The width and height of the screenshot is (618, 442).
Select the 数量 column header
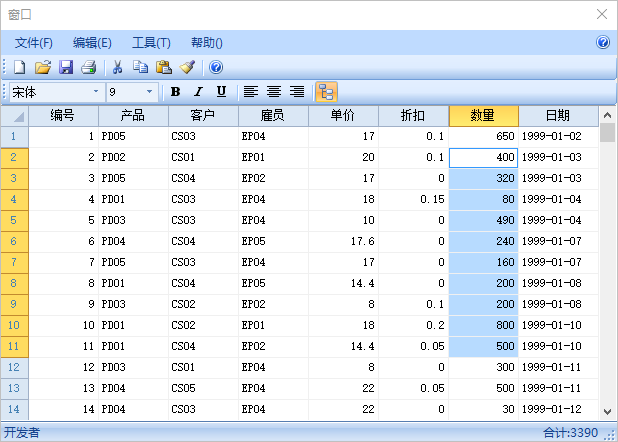[484, 116]
